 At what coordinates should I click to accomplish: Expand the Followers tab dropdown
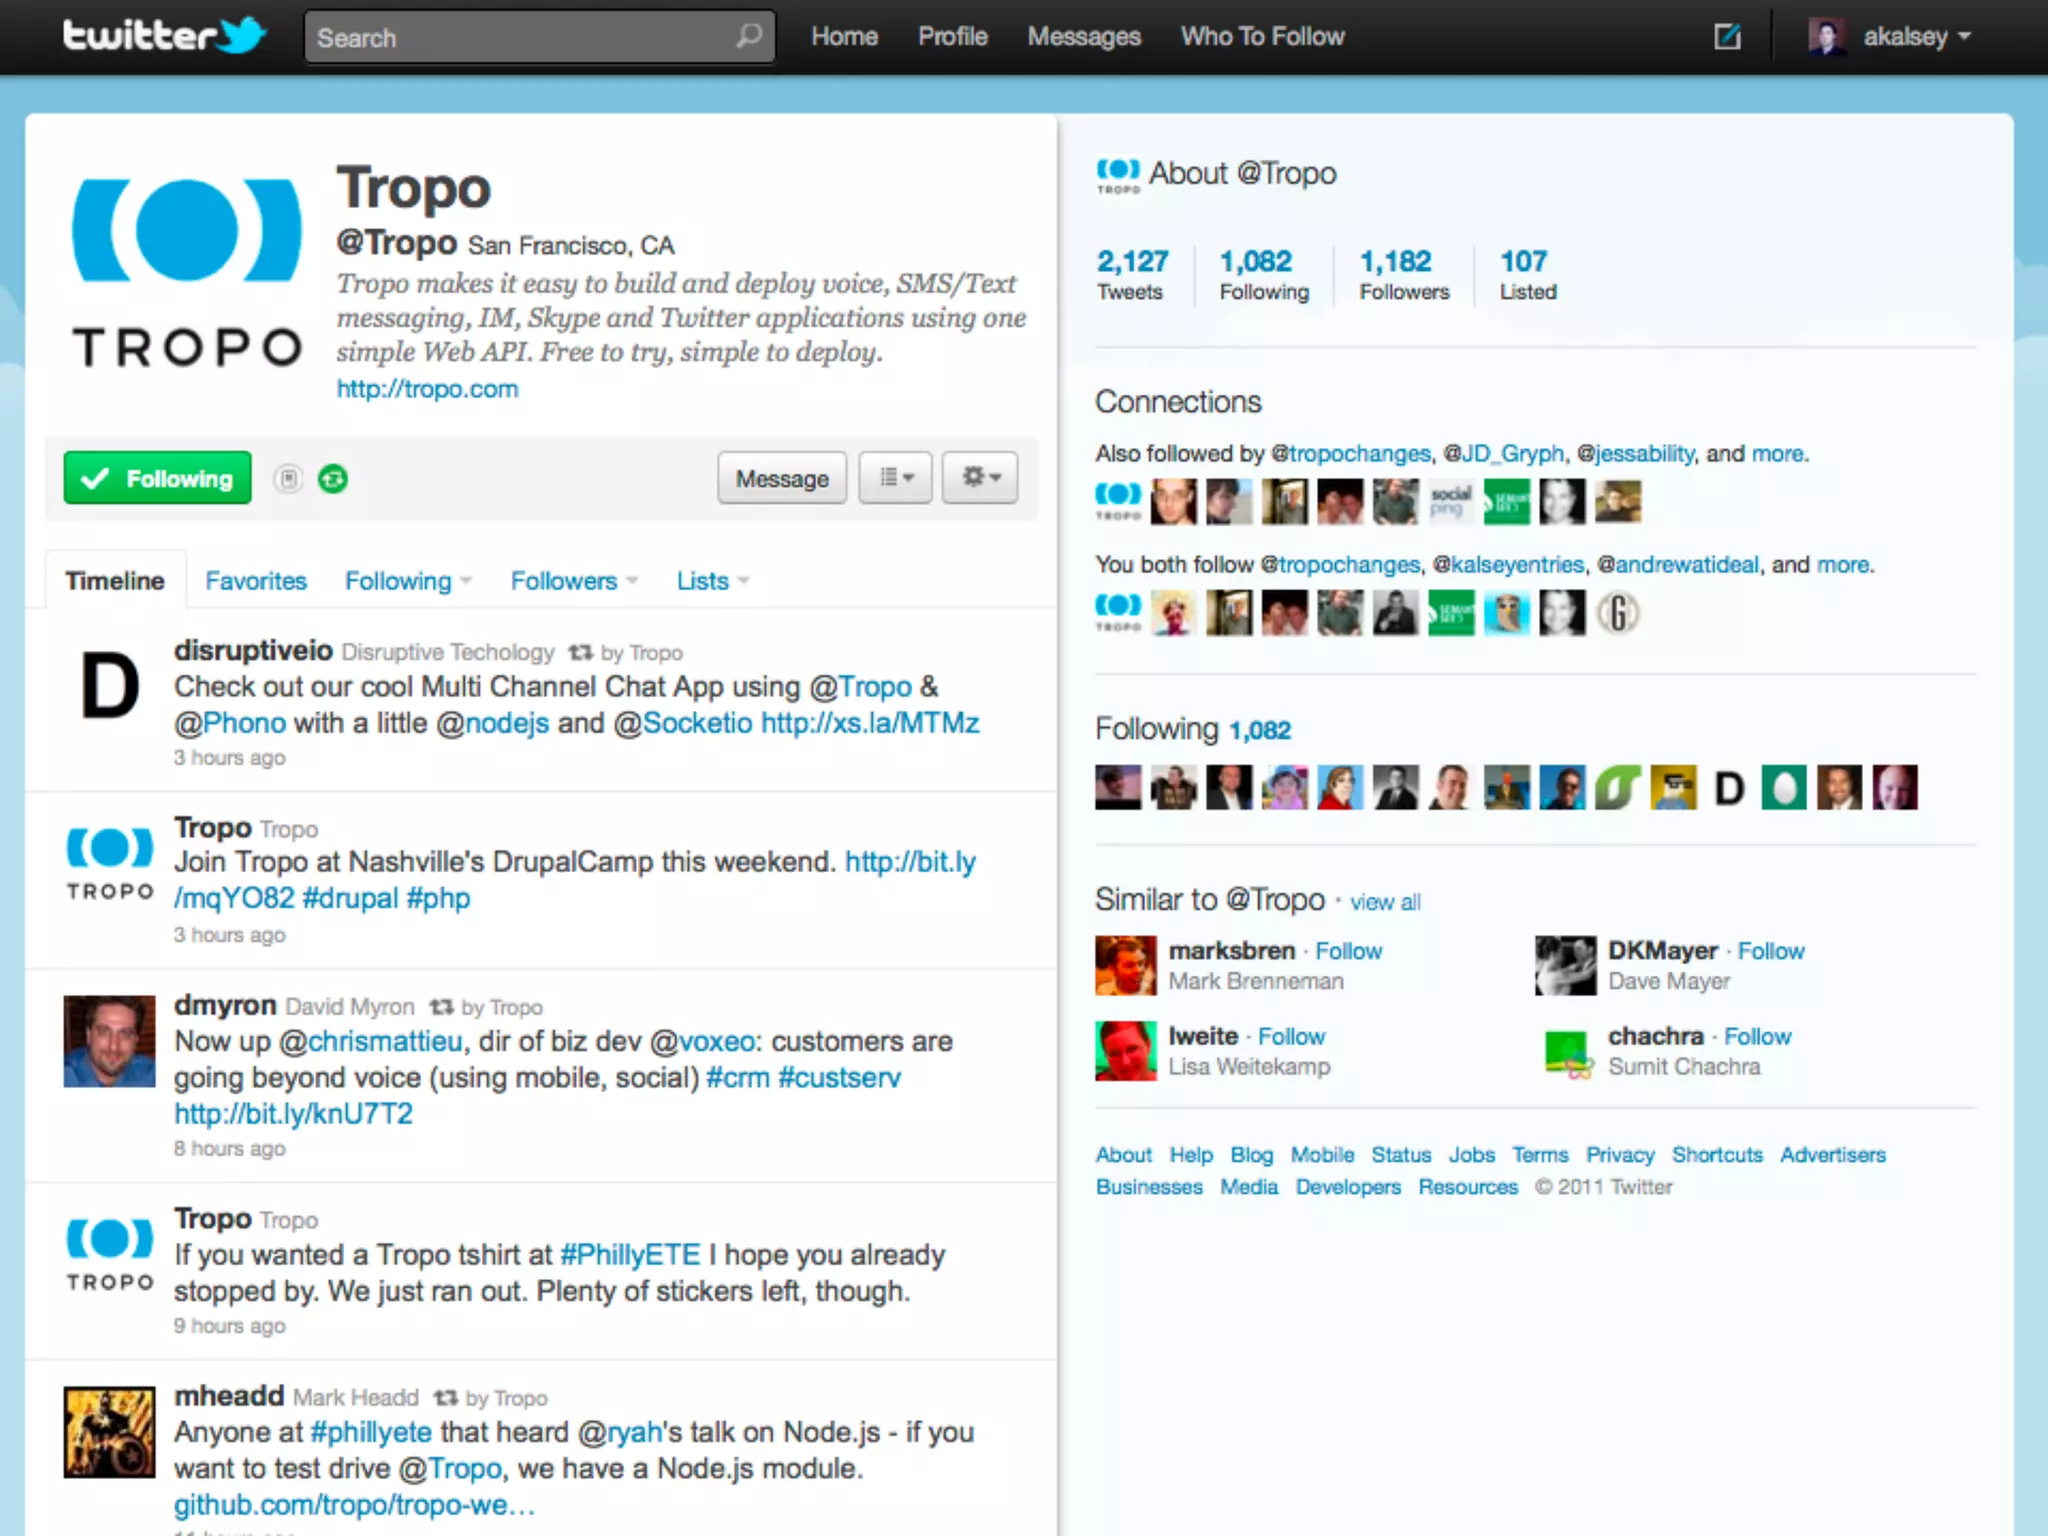[632, 581]
